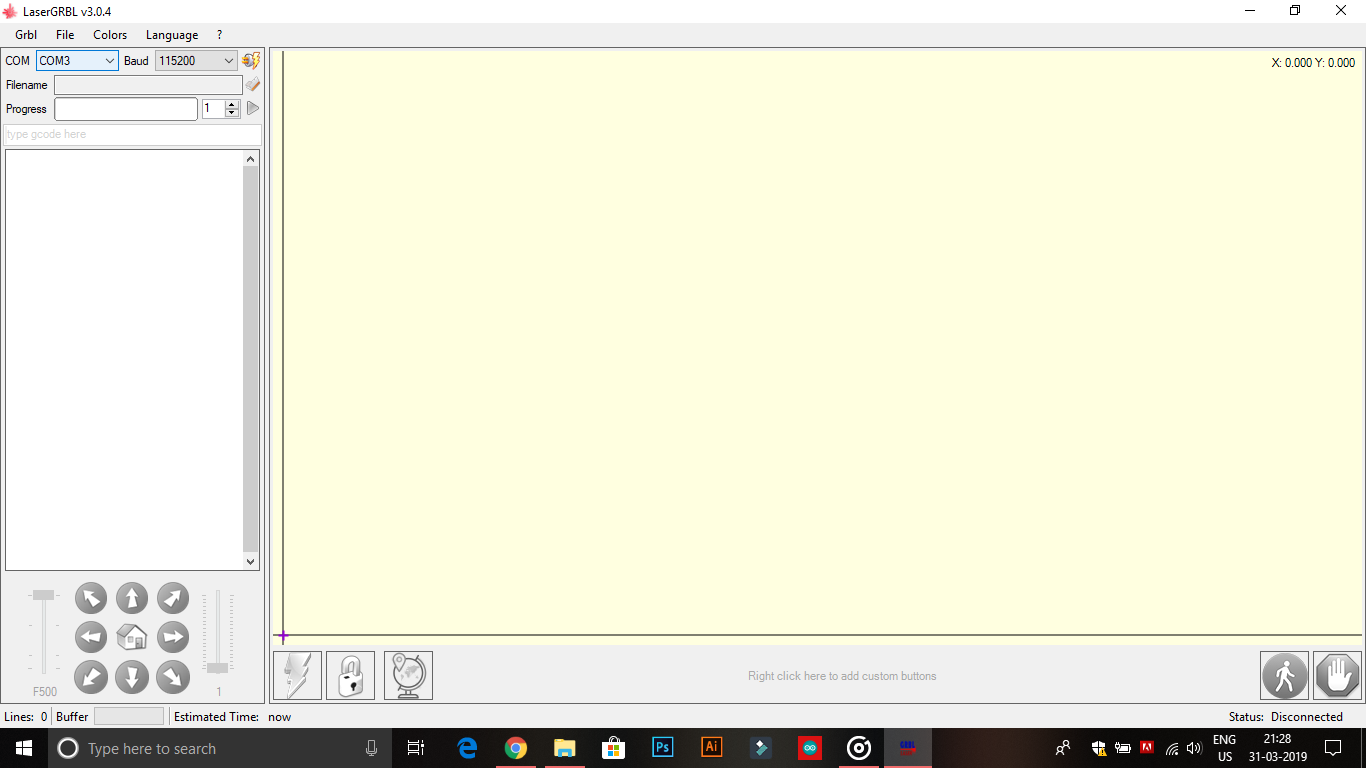Launch Photoshop from the taskbar
Viewport: 1366px width, 768px height.
click(662, 747)
